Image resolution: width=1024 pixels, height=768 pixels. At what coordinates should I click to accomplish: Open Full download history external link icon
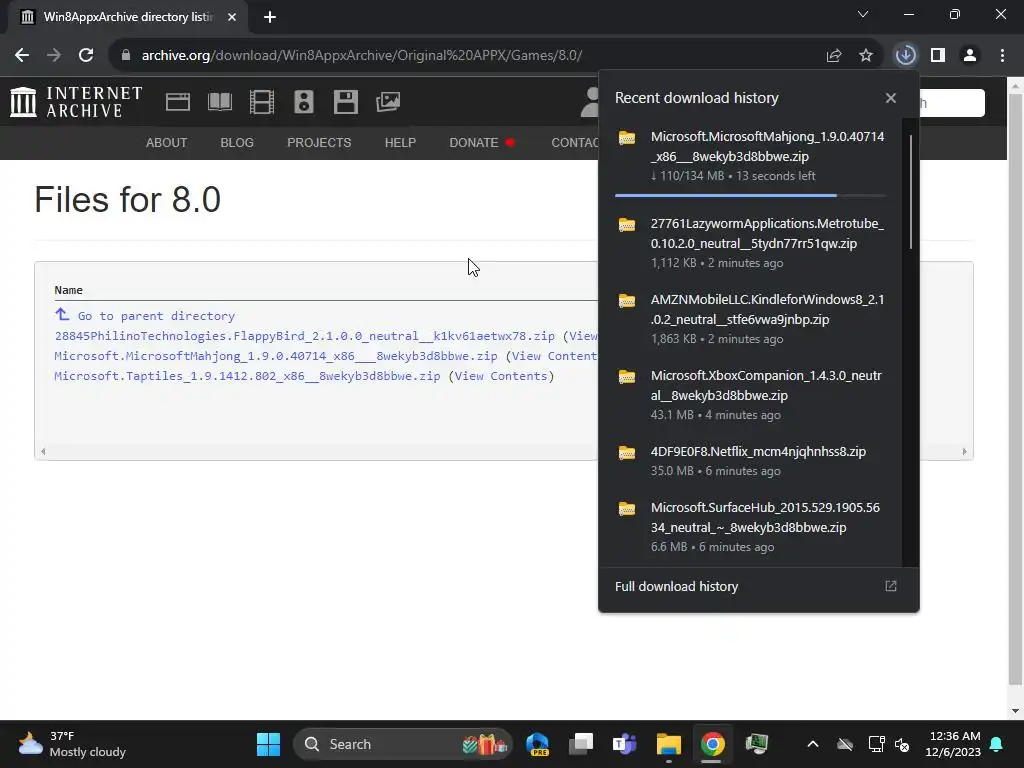point(891,586)
